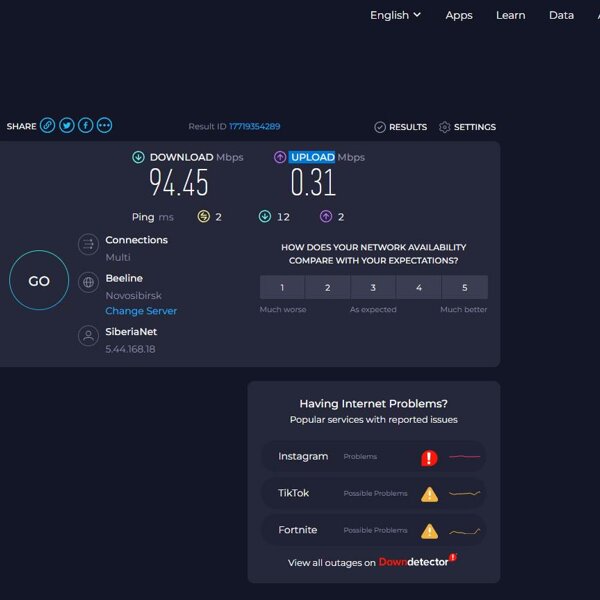600x600 pixels.
Task: Rate network availability 1
Action: (x=282, y=287)
